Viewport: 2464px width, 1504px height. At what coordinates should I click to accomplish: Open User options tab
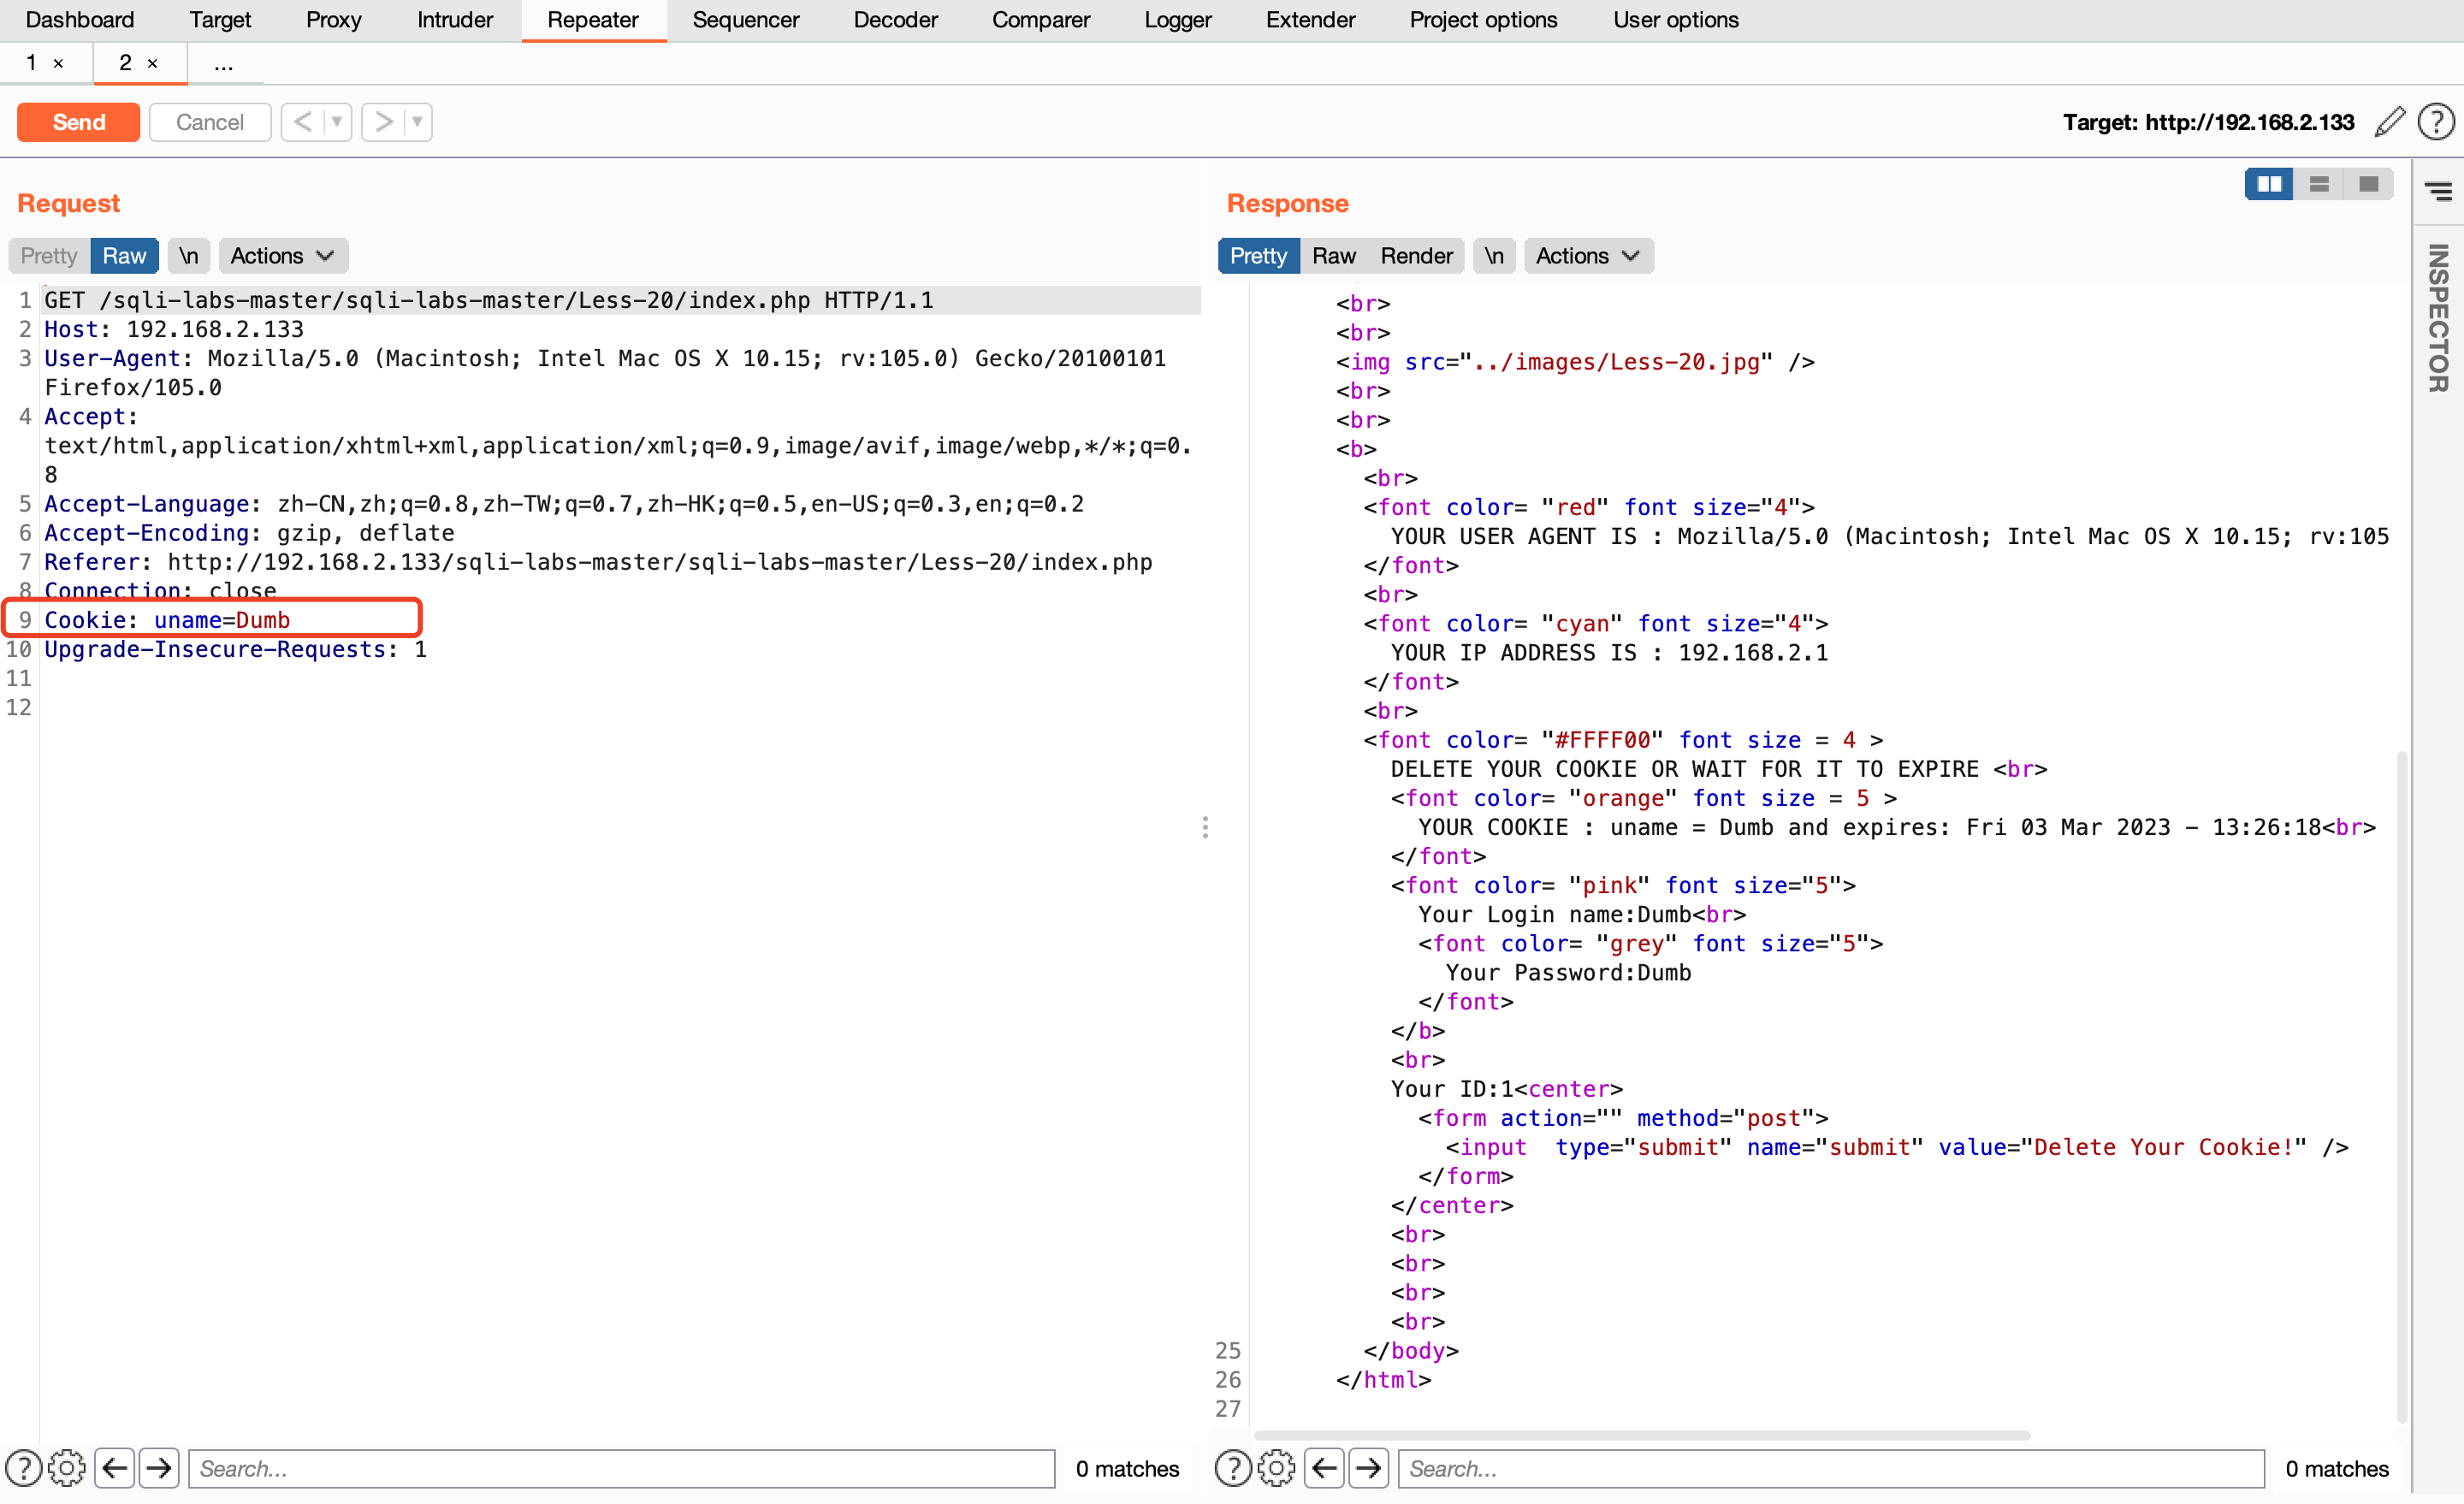coord(1676,20)
